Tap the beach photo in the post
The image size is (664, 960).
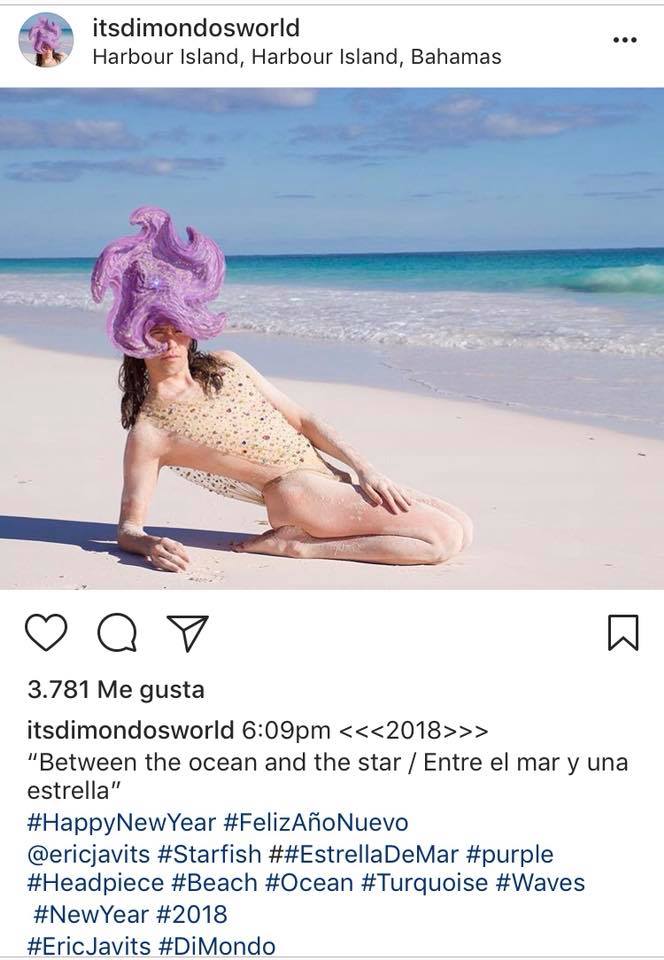coord(332,339)
